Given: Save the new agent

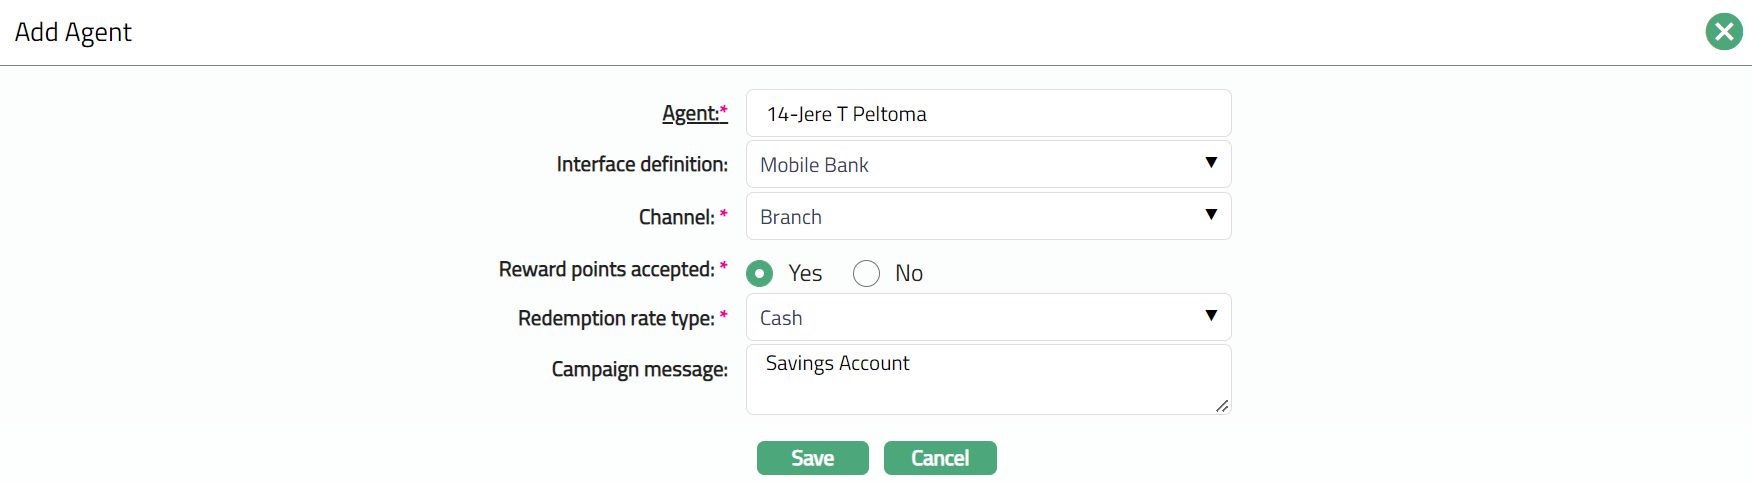Looking at the screenshot, I should (812, 458).
